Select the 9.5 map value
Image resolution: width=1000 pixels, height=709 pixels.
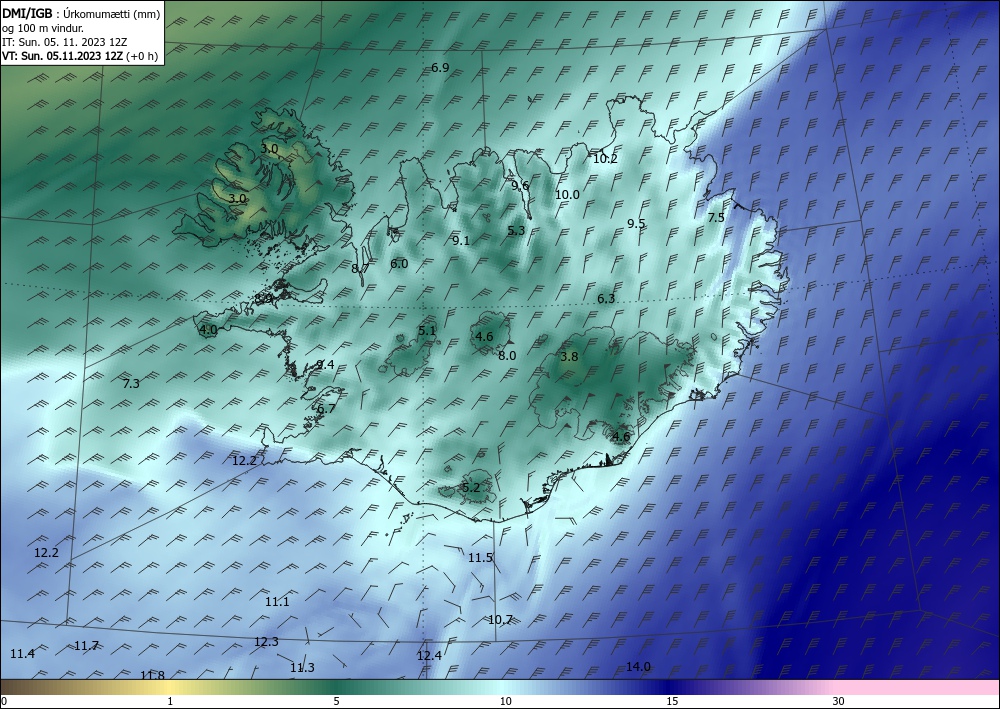636,223
